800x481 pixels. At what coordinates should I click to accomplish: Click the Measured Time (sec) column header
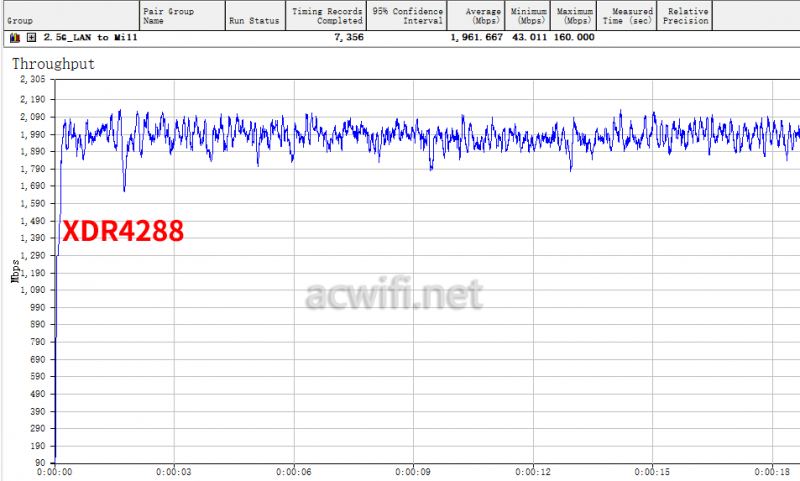[x=627, y=15]
